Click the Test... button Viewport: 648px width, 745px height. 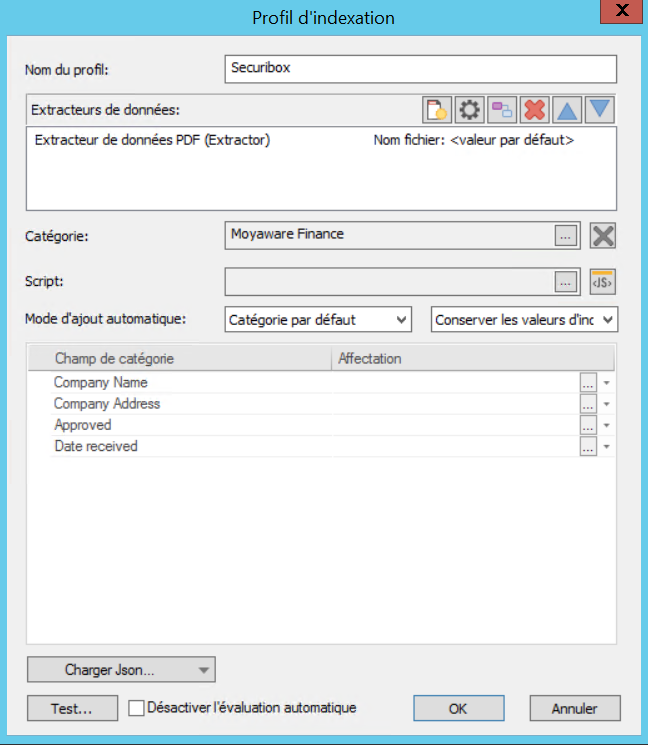(72, 708)
